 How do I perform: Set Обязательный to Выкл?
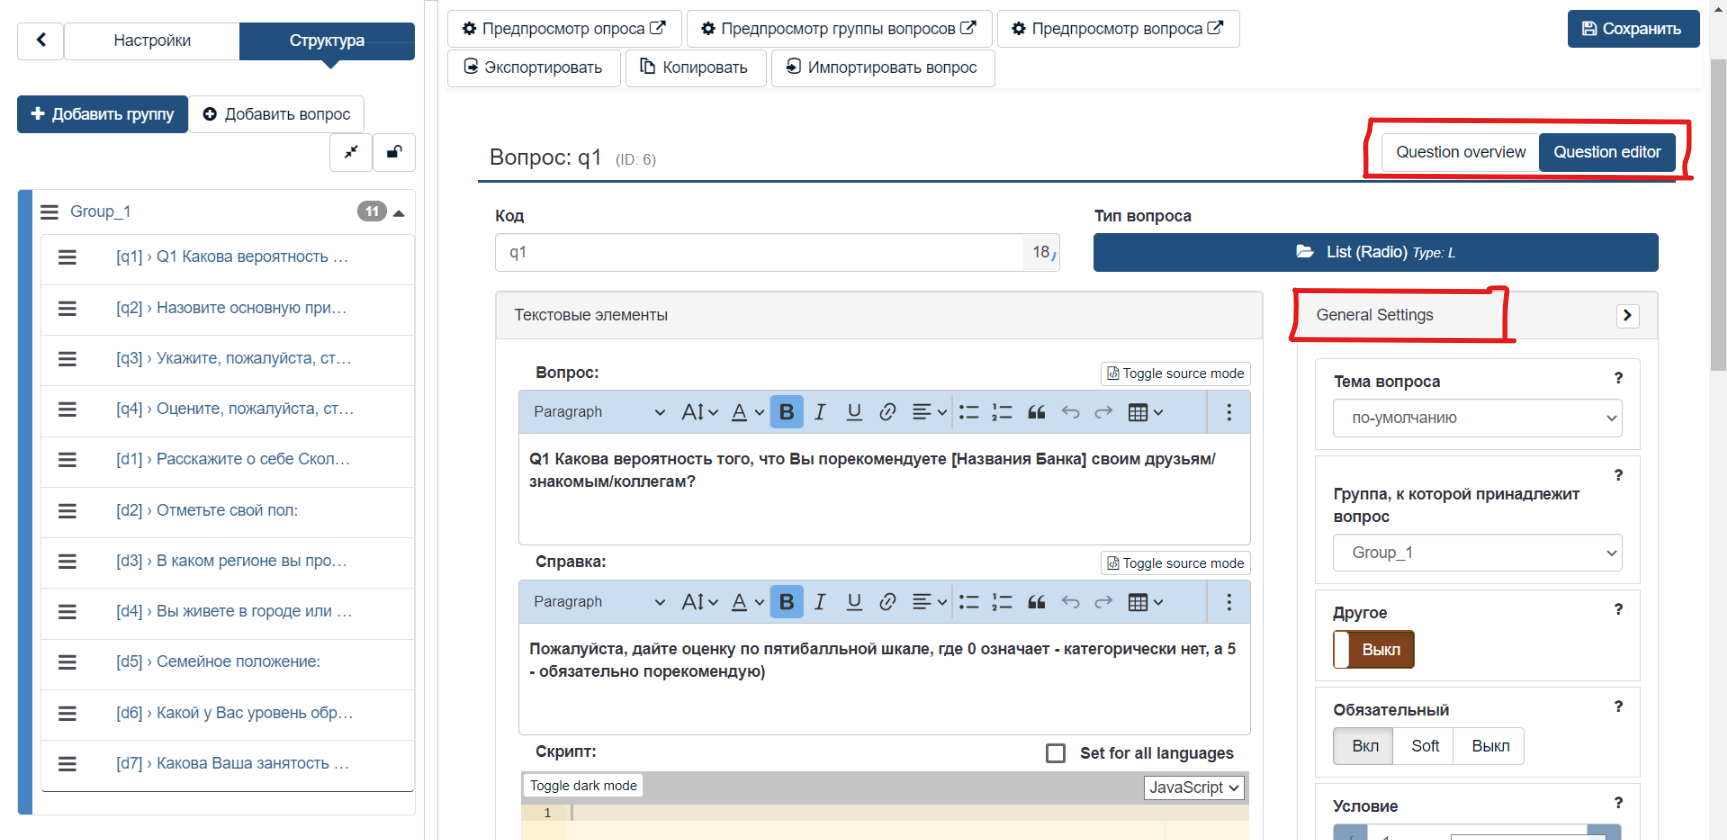point(1490,746)
